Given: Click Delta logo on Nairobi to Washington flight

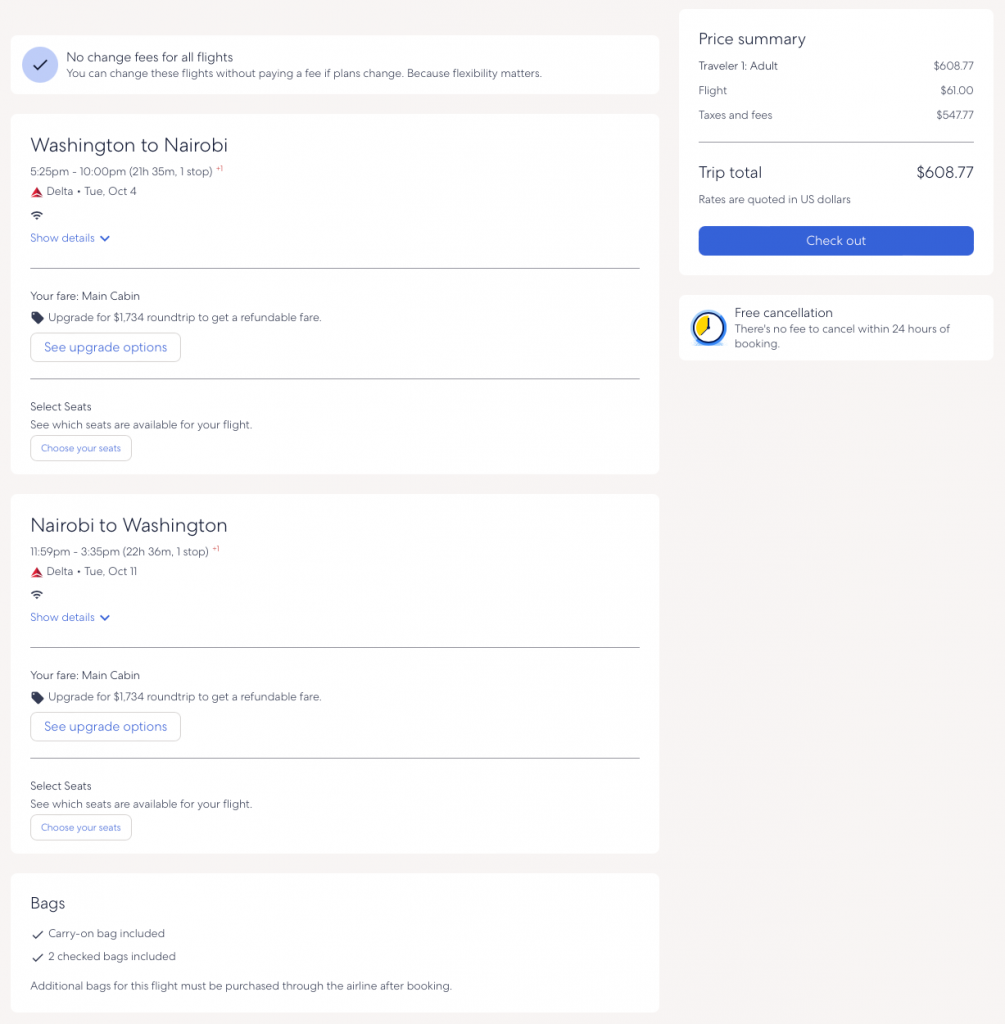Looking at the screenshot, I should point(37,572).
